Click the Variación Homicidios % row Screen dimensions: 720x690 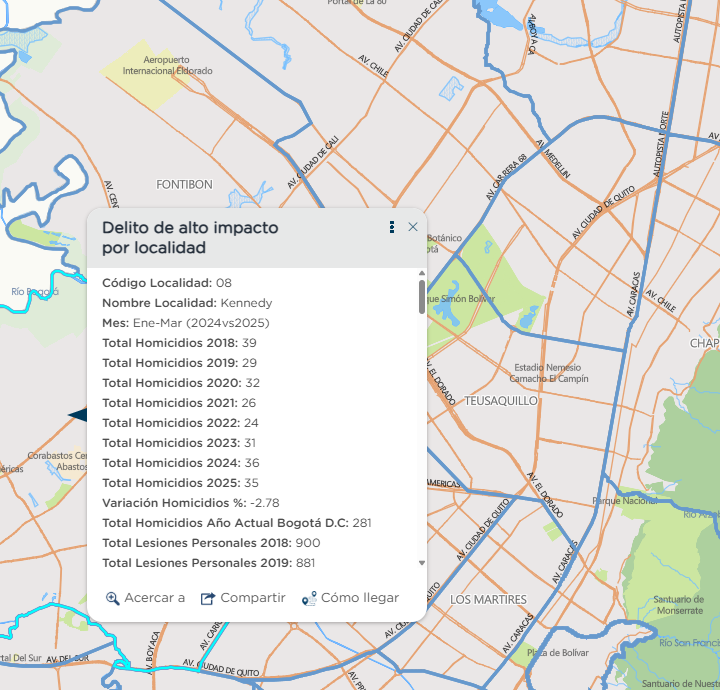188,502
